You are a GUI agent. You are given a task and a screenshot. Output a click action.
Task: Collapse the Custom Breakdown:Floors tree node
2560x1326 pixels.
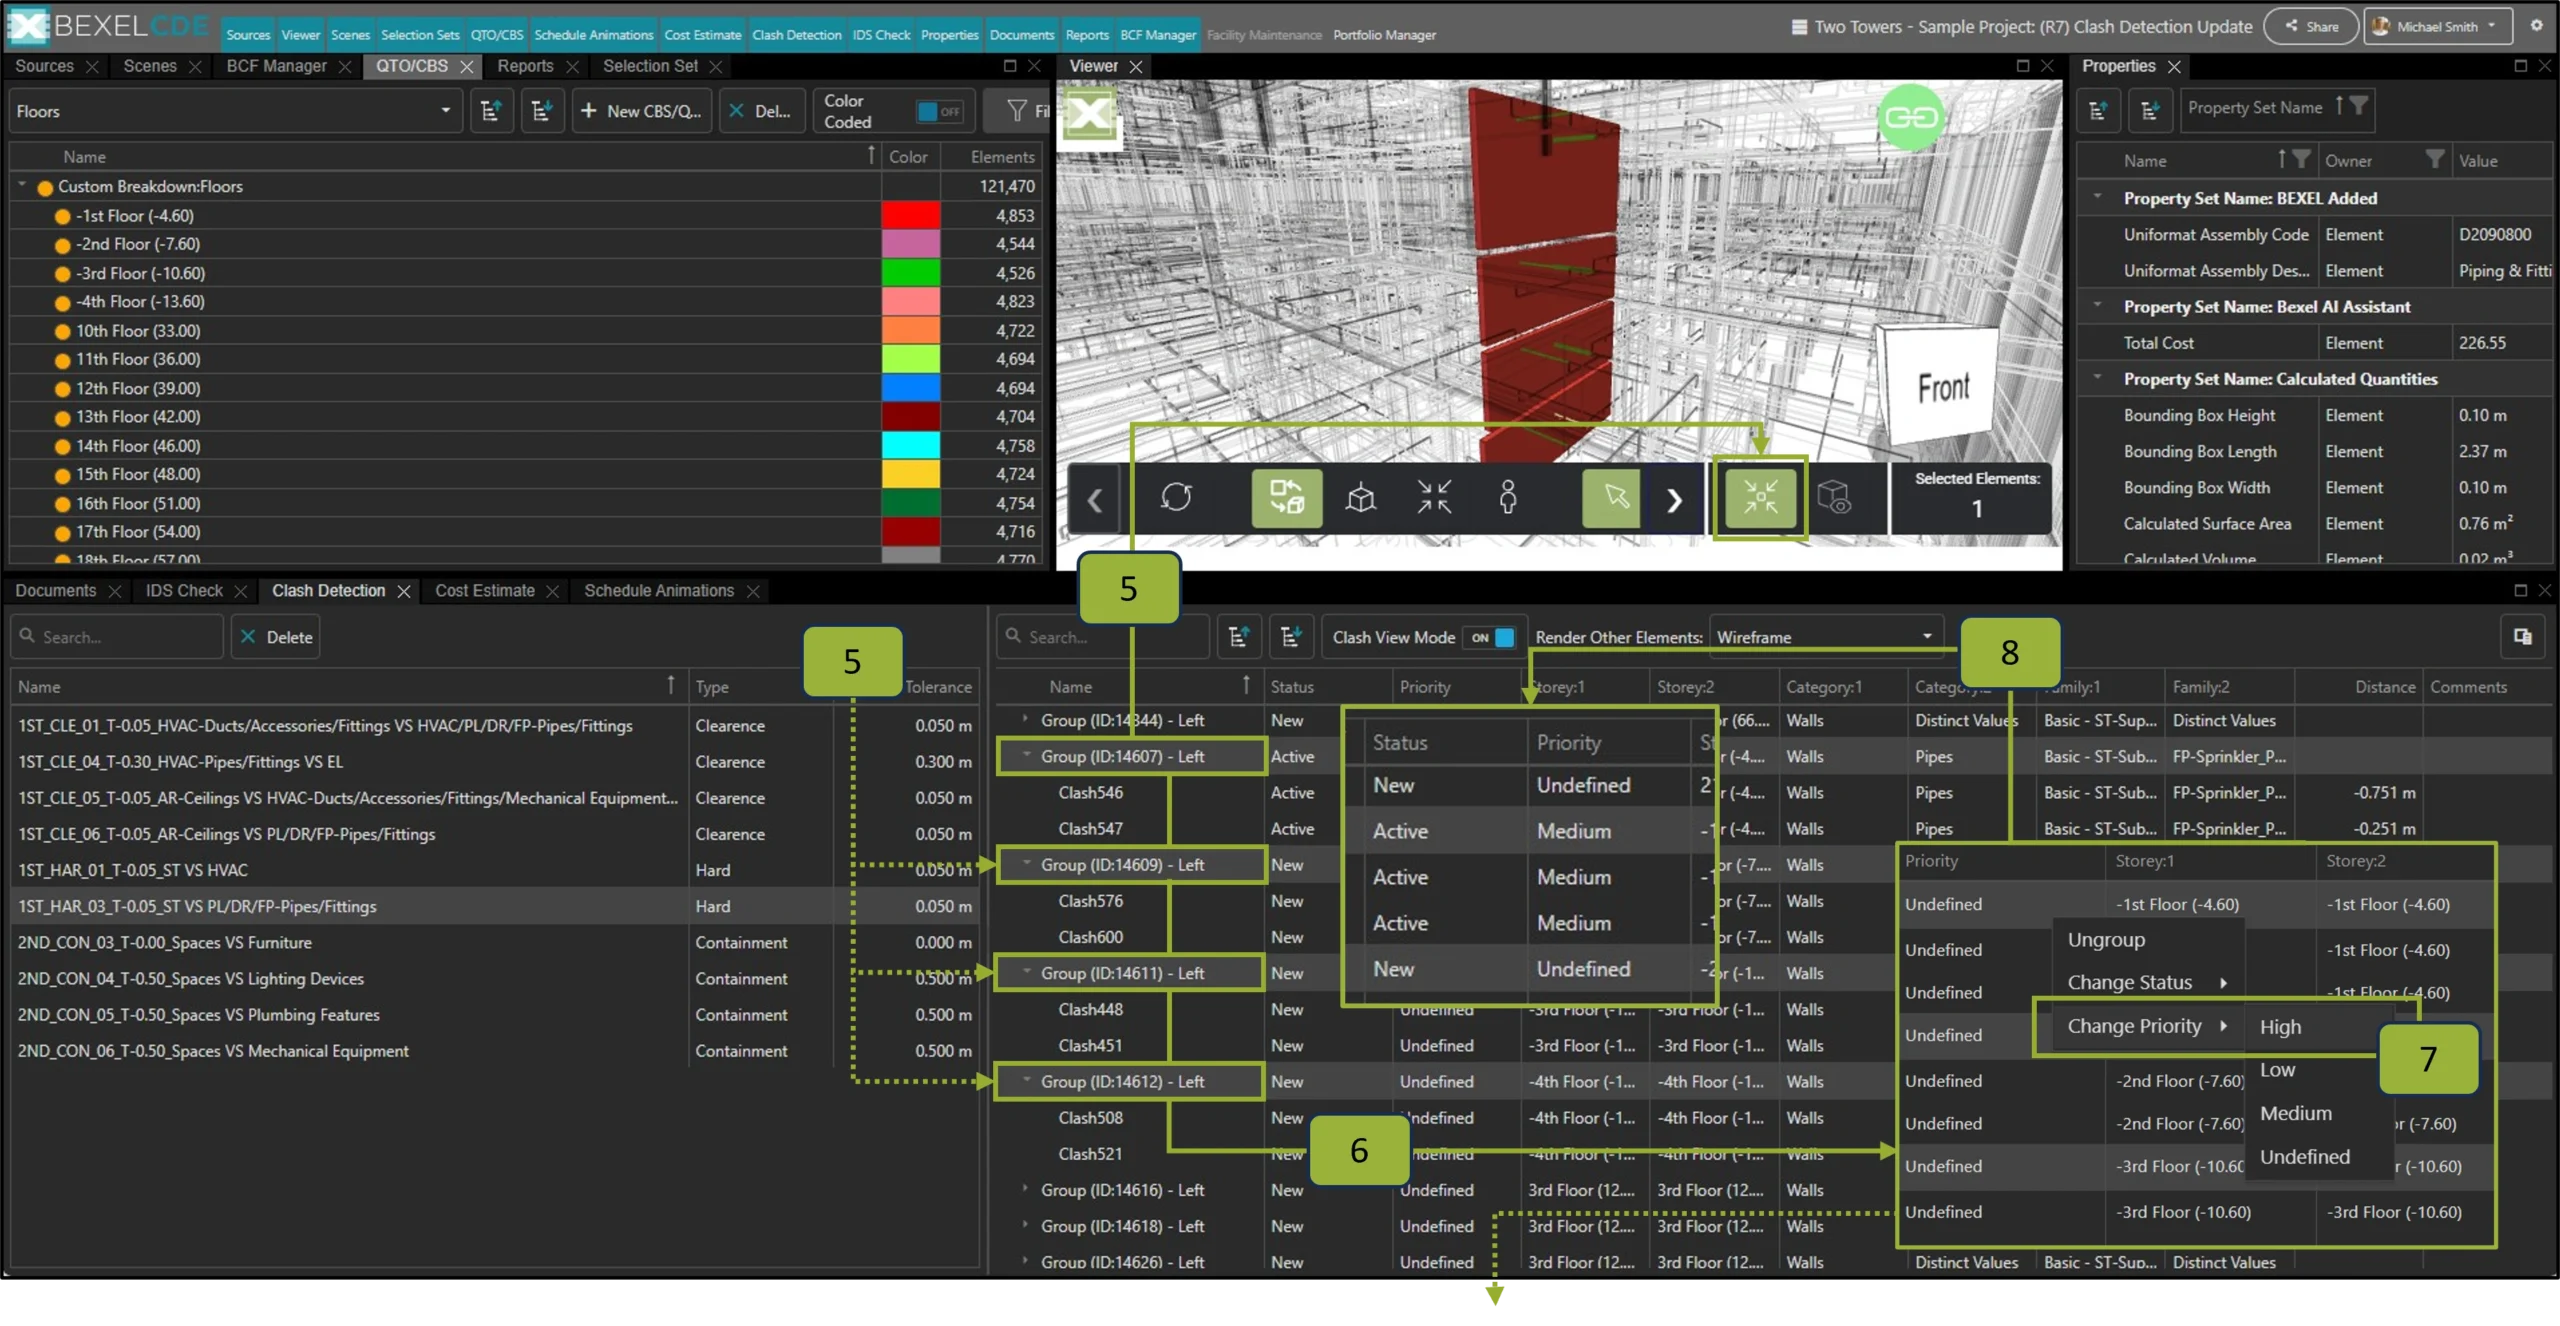pyautogui.click(x=22, y=186)
